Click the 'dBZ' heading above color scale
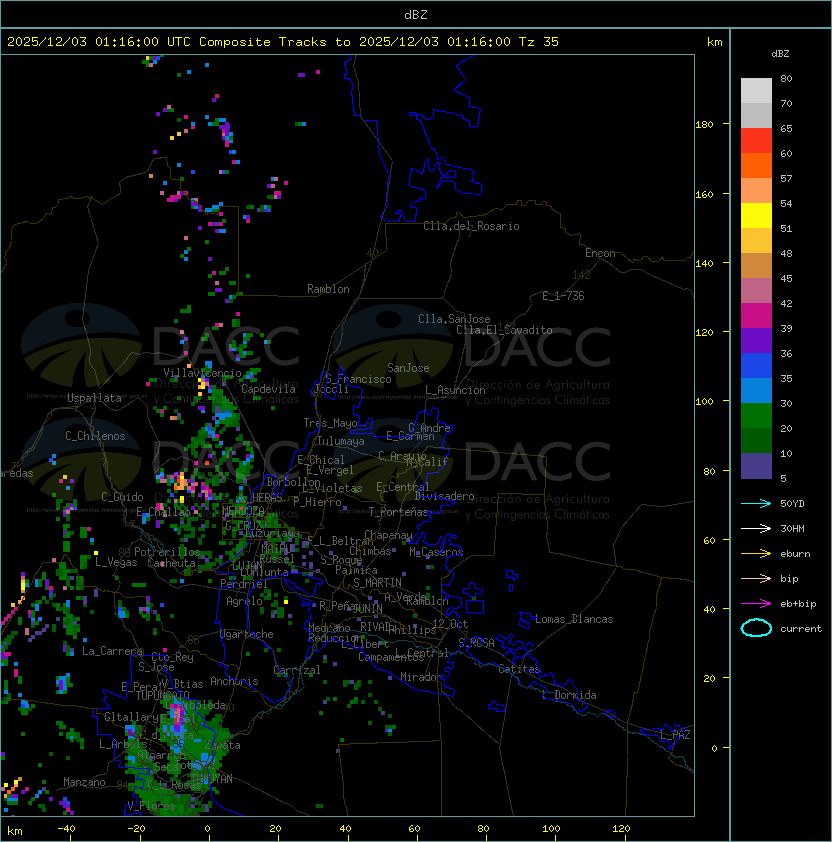The image size is (832, 842). 780,54
